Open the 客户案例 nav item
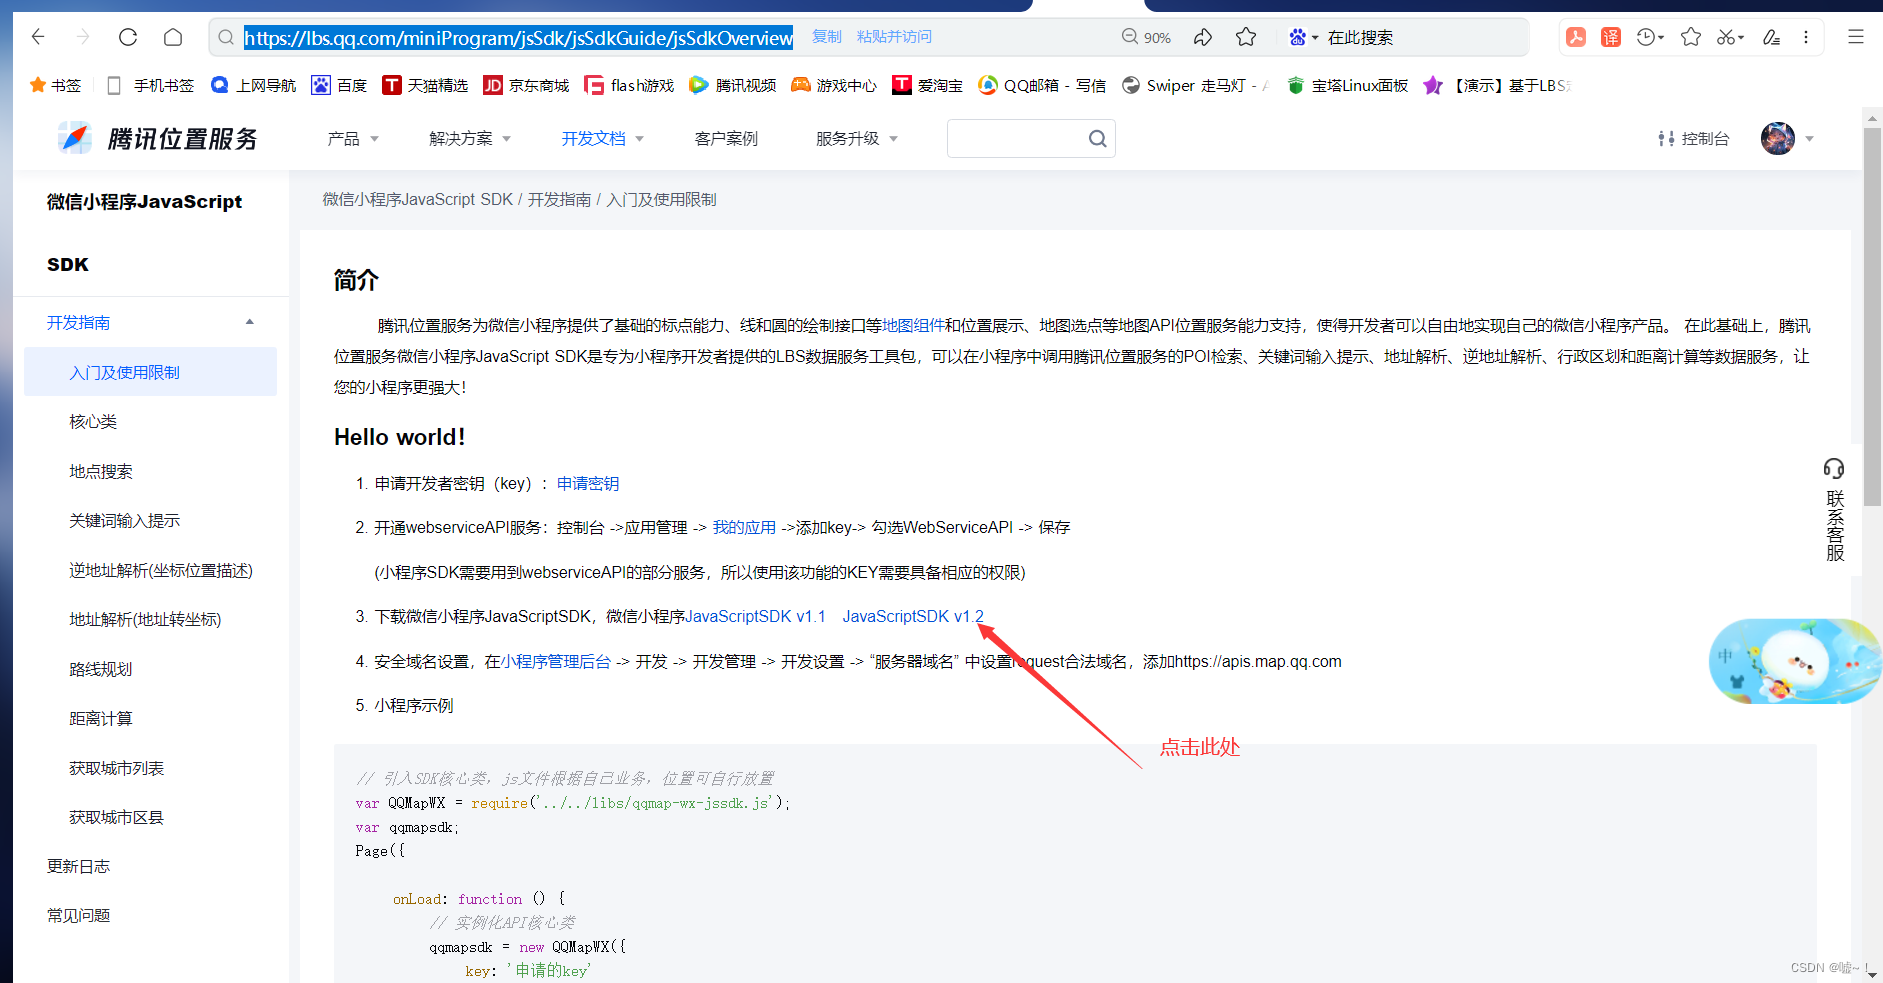Image resolution: width=1883 pixels, height=983 pixels. (726, 138)
